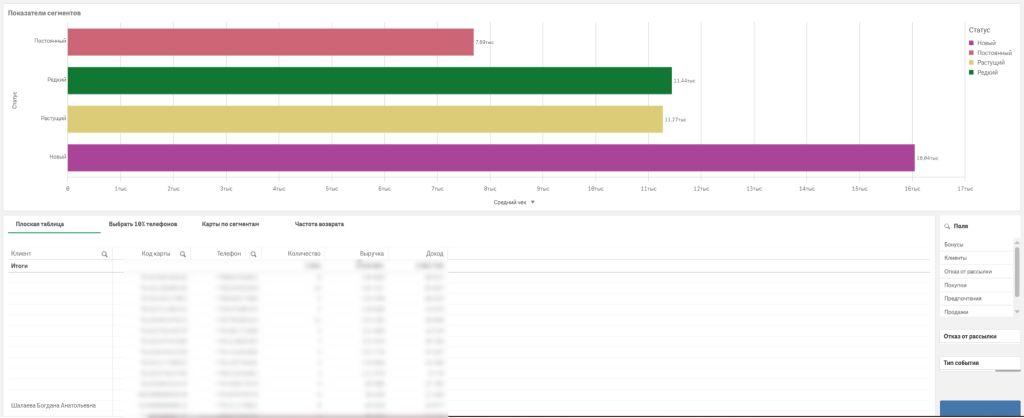This screenshot has height=418, width=1024.
Task: Click the Код карты search icon
Action: pyautogui.click(x=182, y=255)
